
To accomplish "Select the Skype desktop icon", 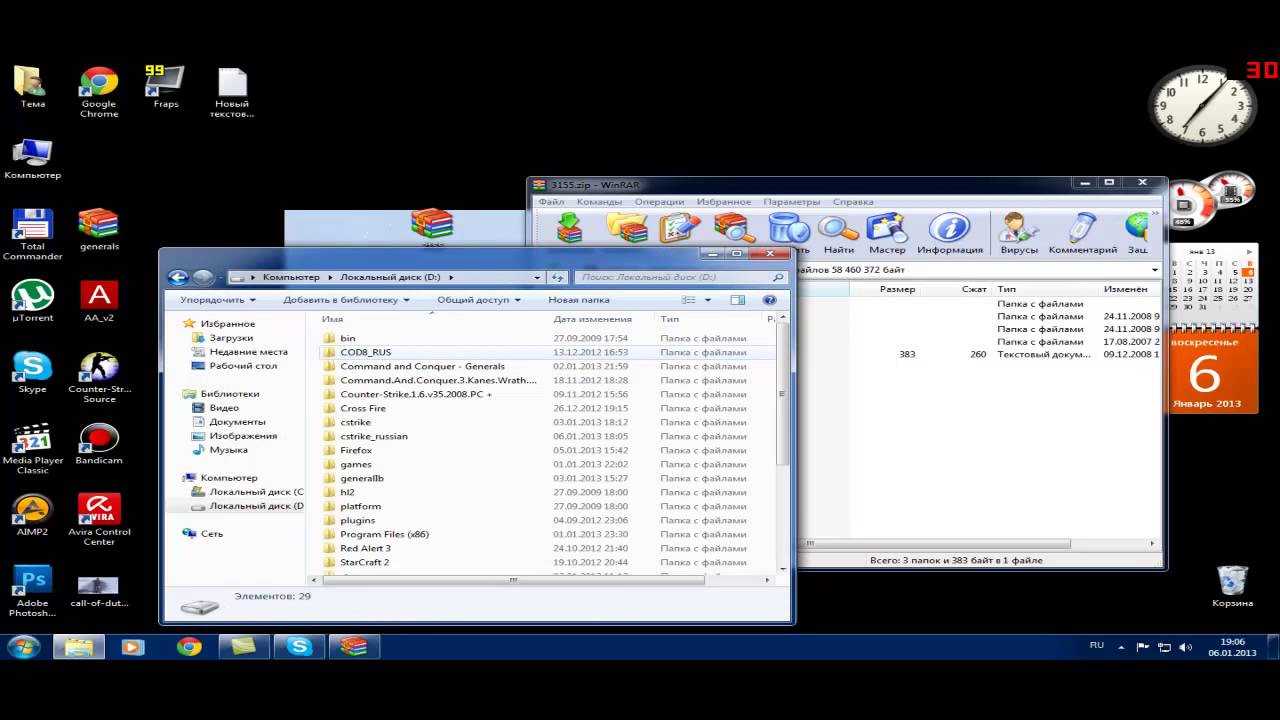I will [x=33, y=373].
